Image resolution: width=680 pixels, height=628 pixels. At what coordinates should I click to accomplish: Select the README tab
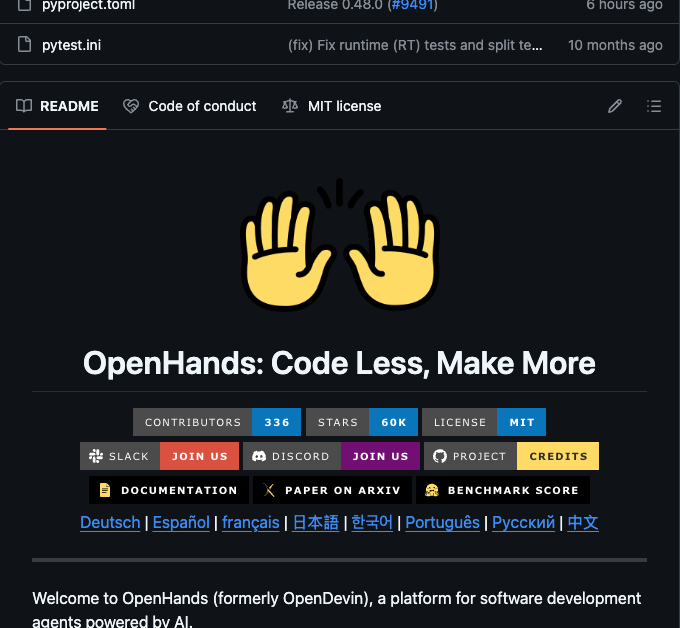(x=57, y=106)
